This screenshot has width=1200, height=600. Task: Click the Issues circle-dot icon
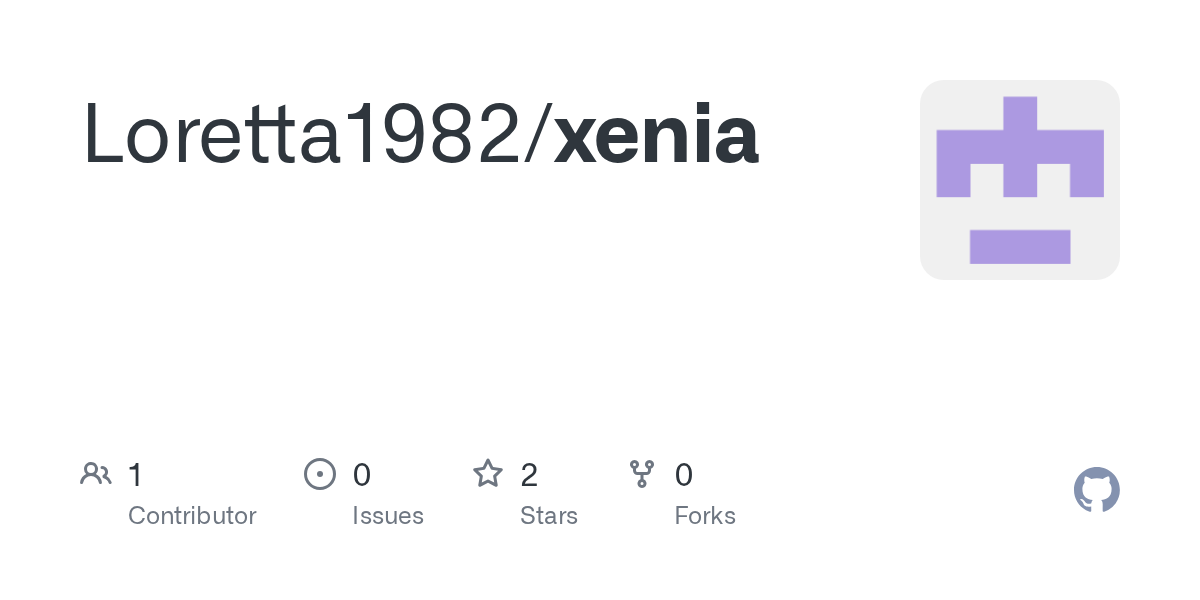tap(319, 474)
